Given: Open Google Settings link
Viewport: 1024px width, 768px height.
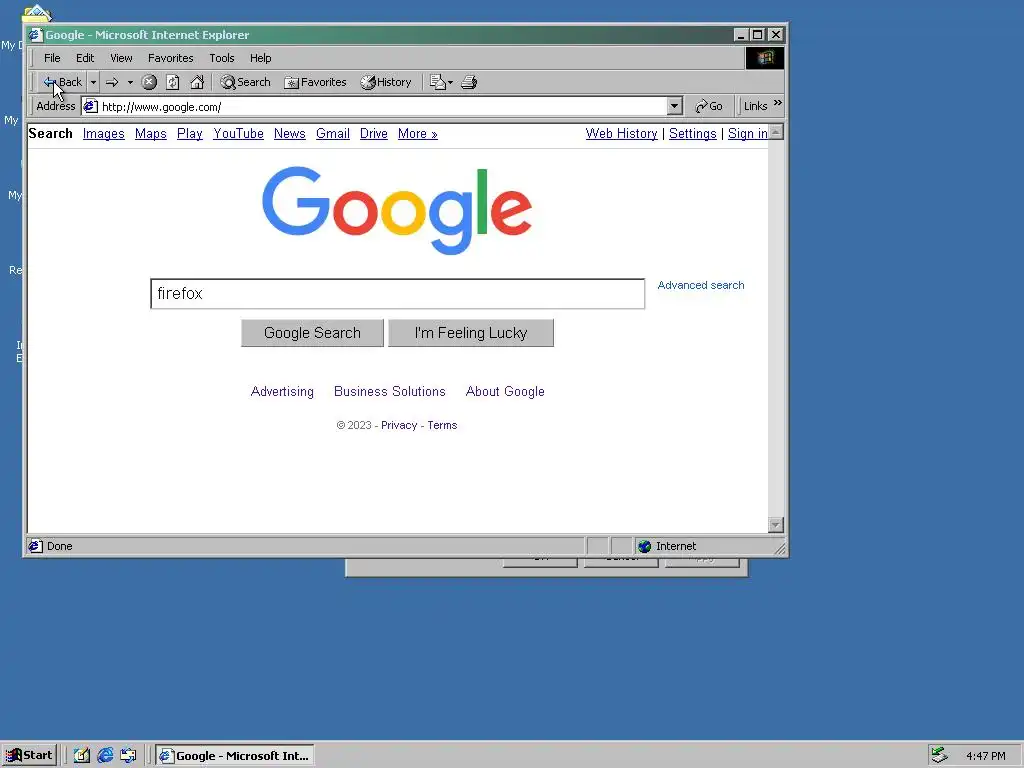Looking at the screenshot, I should [692, 133].
